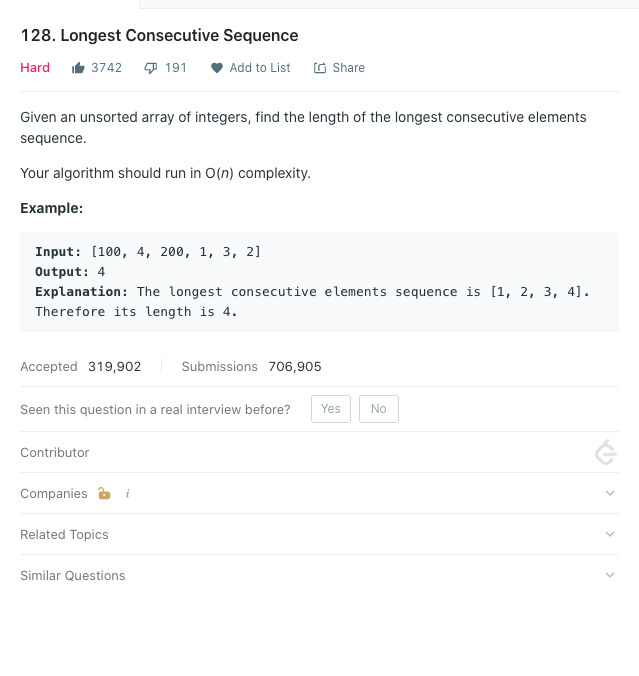Expand the Companies section chevron
The image size is (639, 676).
(610, 494)
